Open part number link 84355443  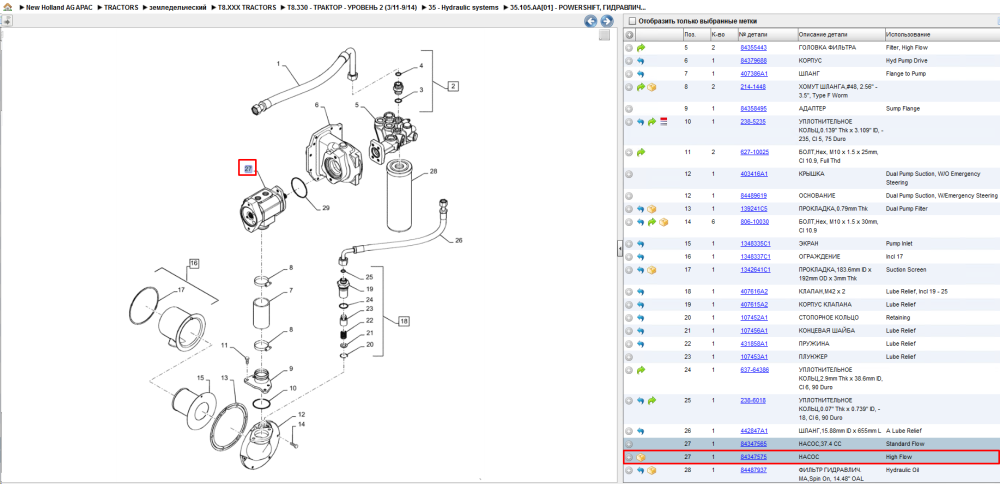tap(753, 48)
